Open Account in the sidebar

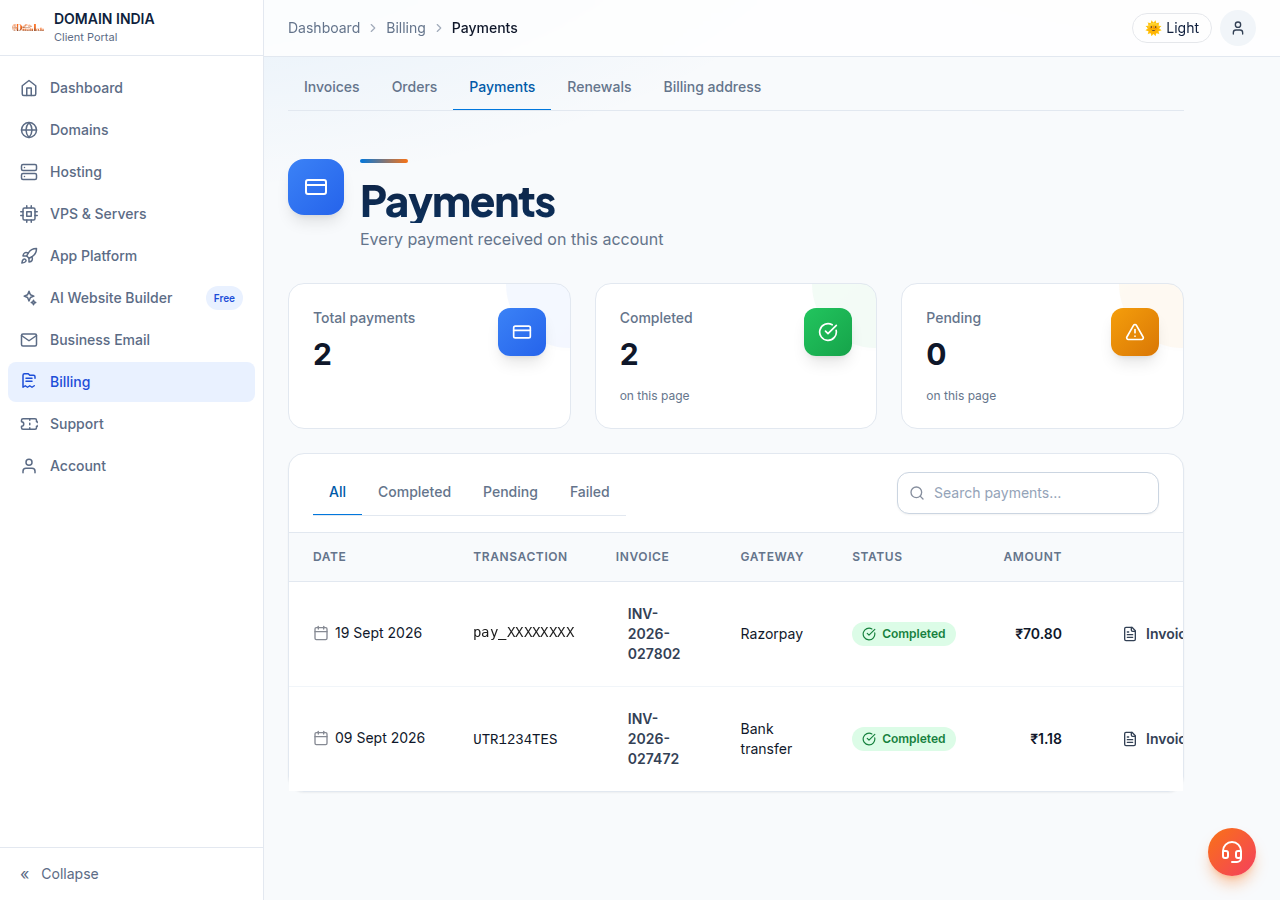131,466
